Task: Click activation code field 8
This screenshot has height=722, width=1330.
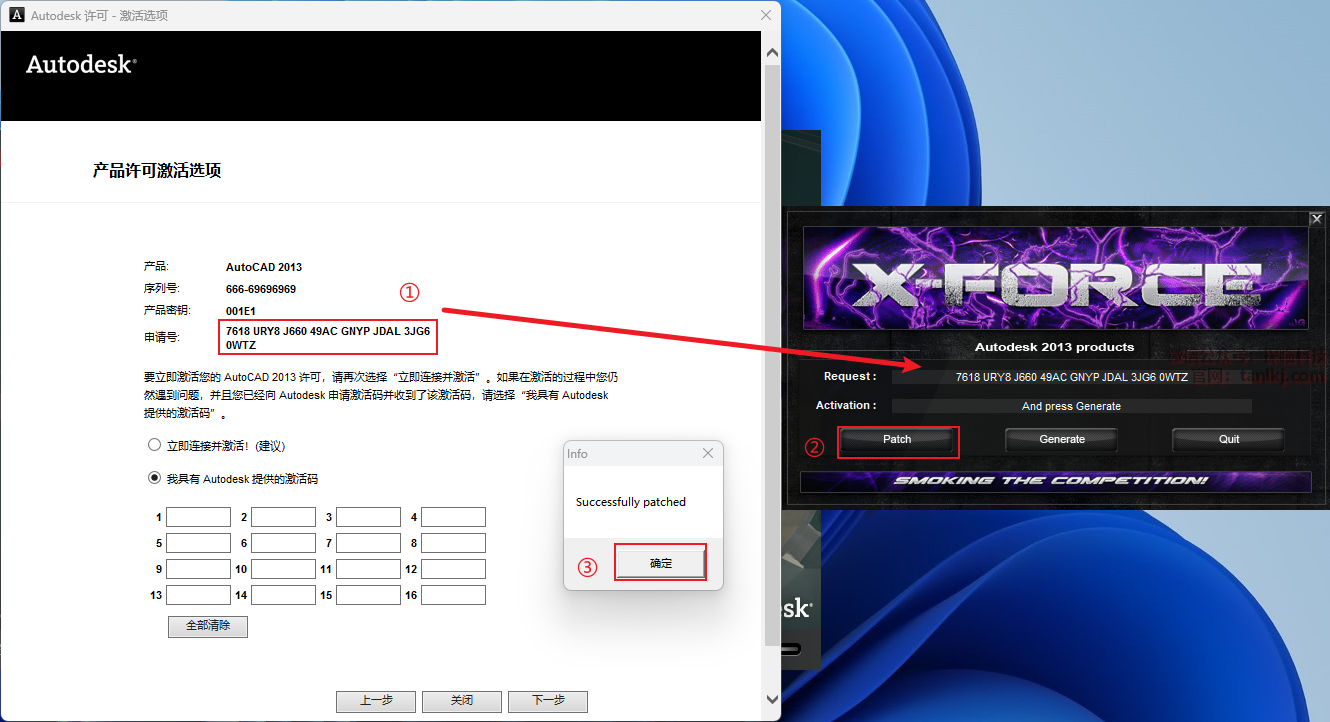Action: 453,543
